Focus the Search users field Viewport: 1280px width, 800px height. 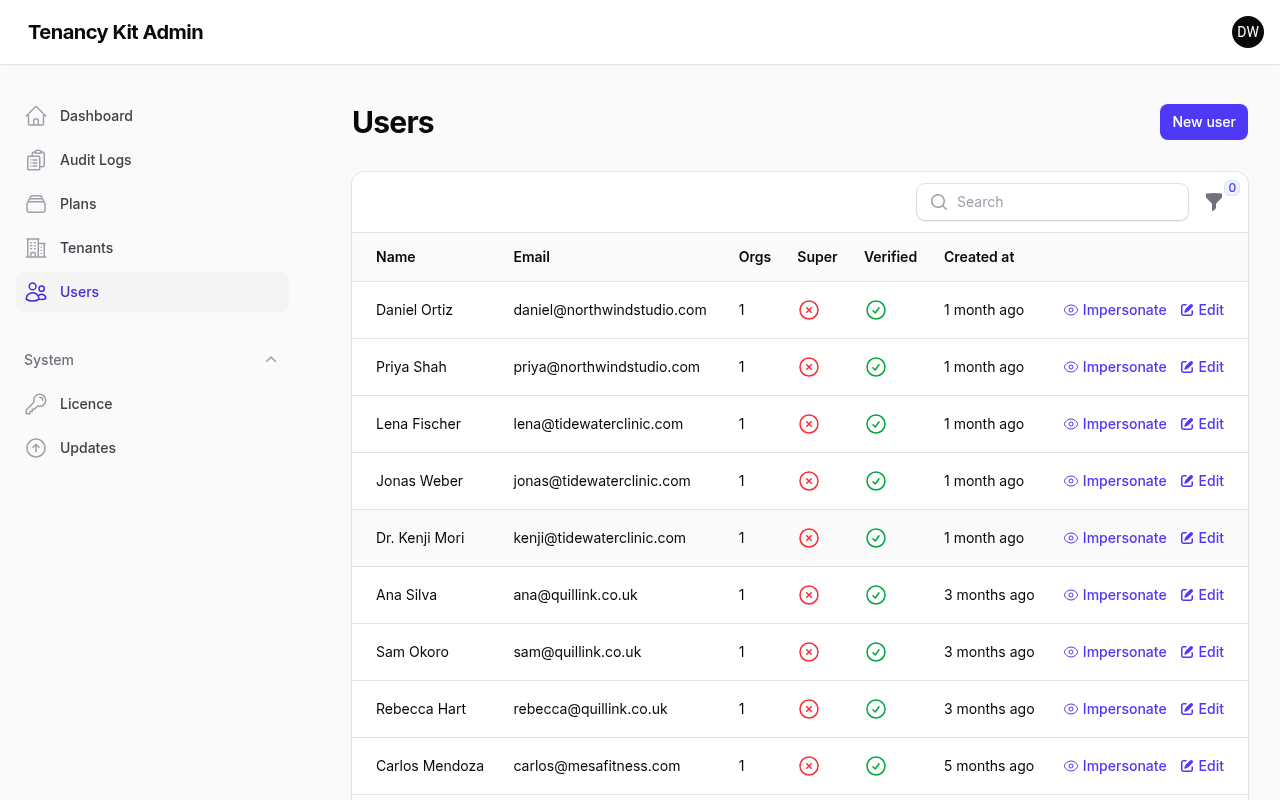(1052, 202)
